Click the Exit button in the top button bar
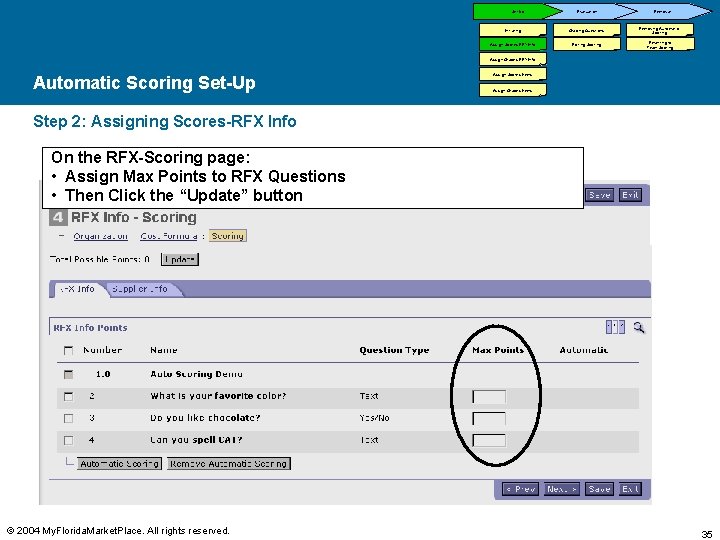Screen dimensions: 720x540 630,195
